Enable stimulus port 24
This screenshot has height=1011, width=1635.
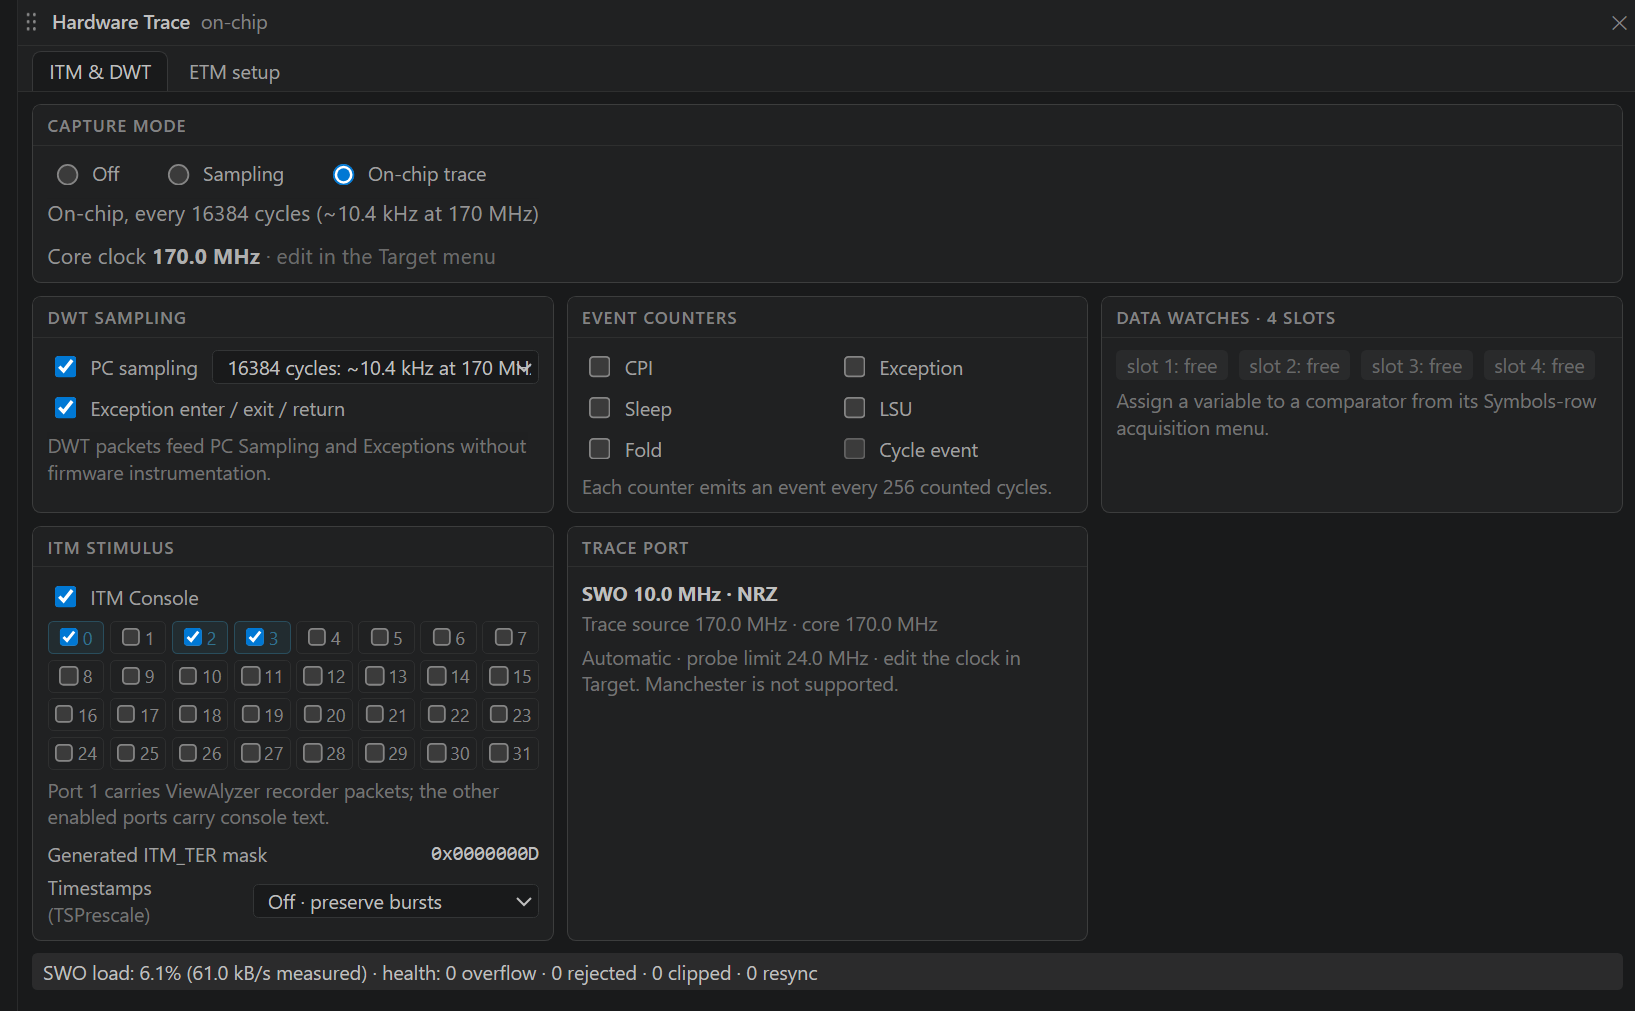point(64,753)
